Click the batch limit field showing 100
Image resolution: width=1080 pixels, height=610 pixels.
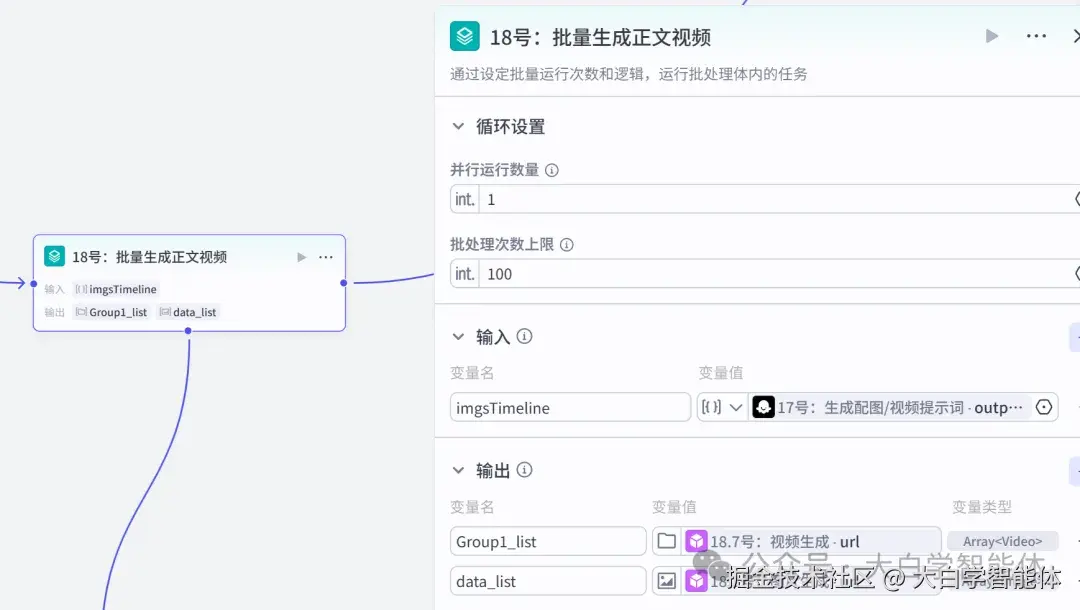coord(600,274)
